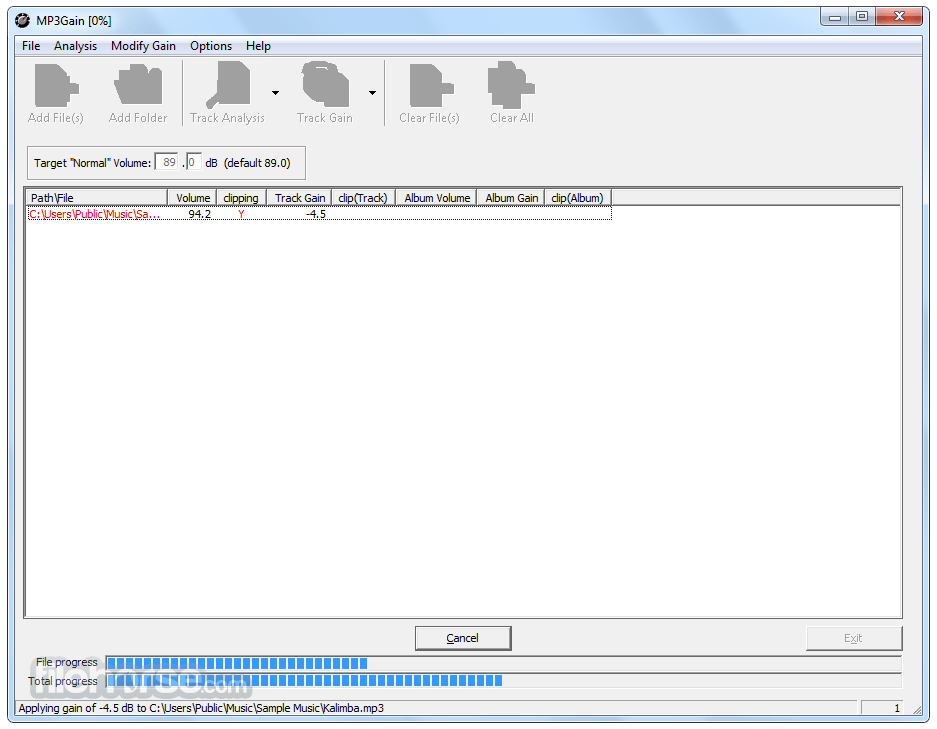Image resolution: width=937 pixels, height=729 pixels.
Task: Sort by Track Gain column header
Action: [x=299, y=198]
